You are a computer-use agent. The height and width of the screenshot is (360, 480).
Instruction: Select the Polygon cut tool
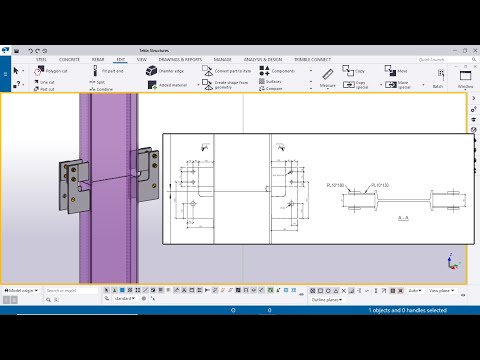click(51, 71)
